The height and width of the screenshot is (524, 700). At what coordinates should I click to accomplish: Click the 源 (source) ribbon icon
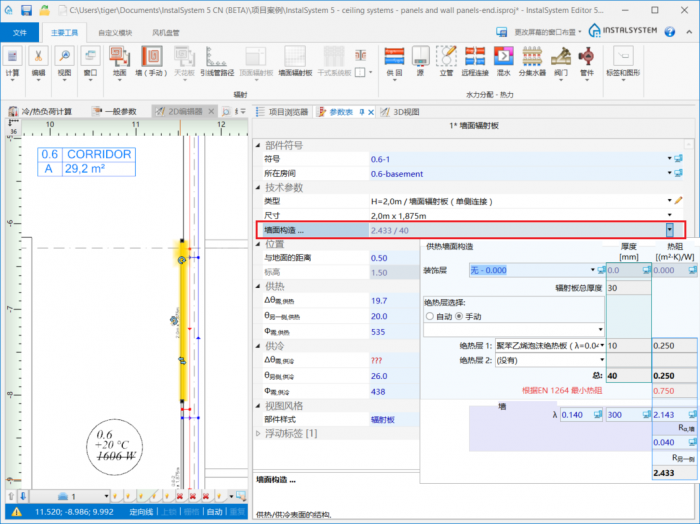(x=421, y=59)
